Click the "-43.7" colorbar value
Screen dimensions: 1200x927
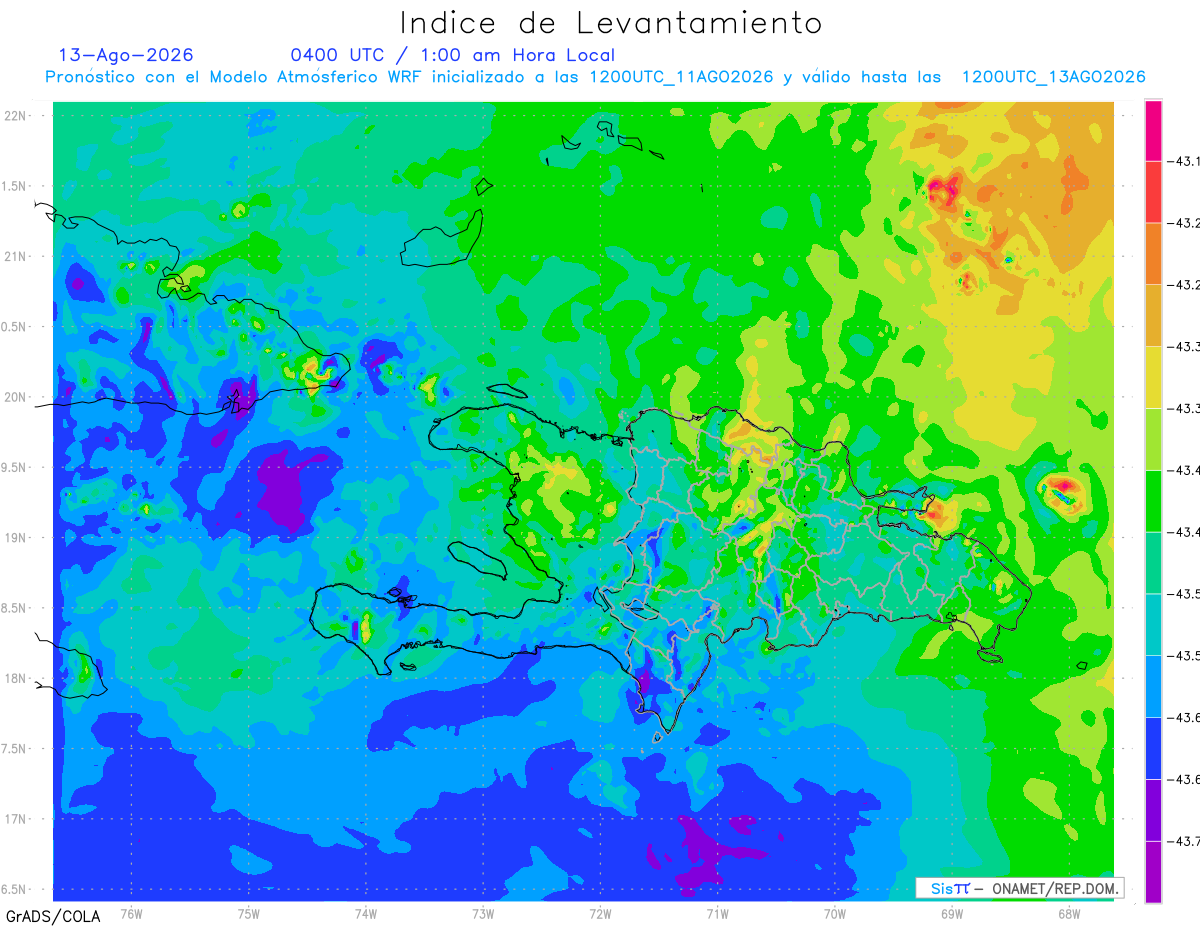1185,841
